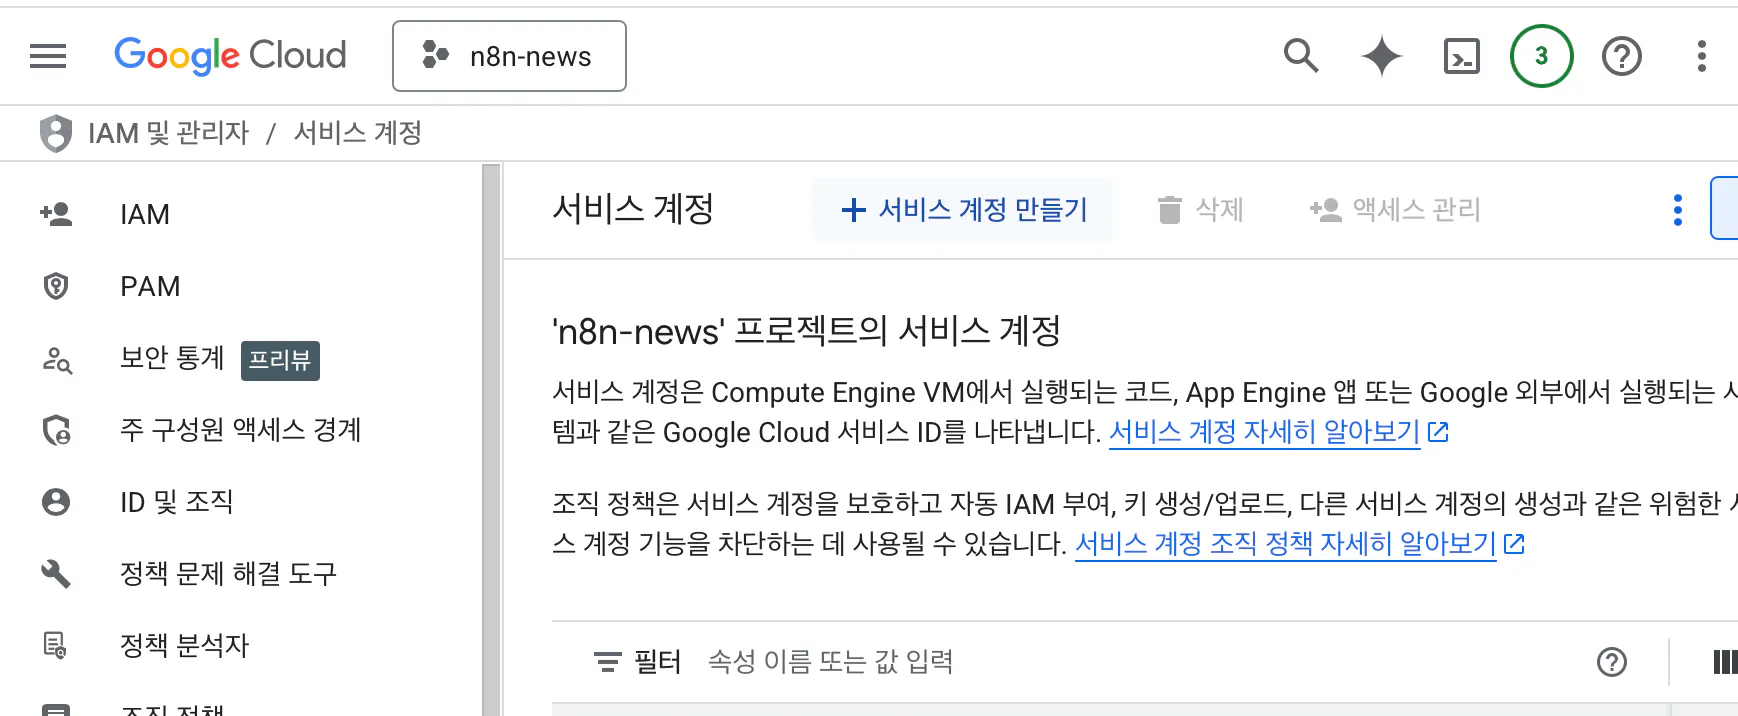This screenshot has width=1738, height=716.
Task: Click the account circle icon for 'ID 및 조직'
Action: (56, 502)
